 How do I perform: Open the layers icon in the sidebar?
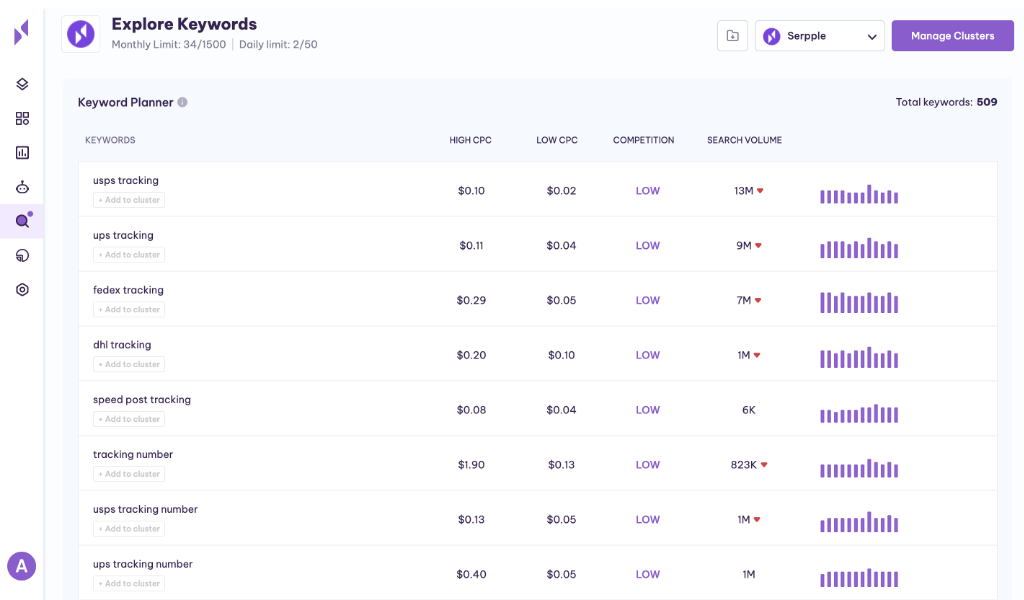tap(22, 84)
